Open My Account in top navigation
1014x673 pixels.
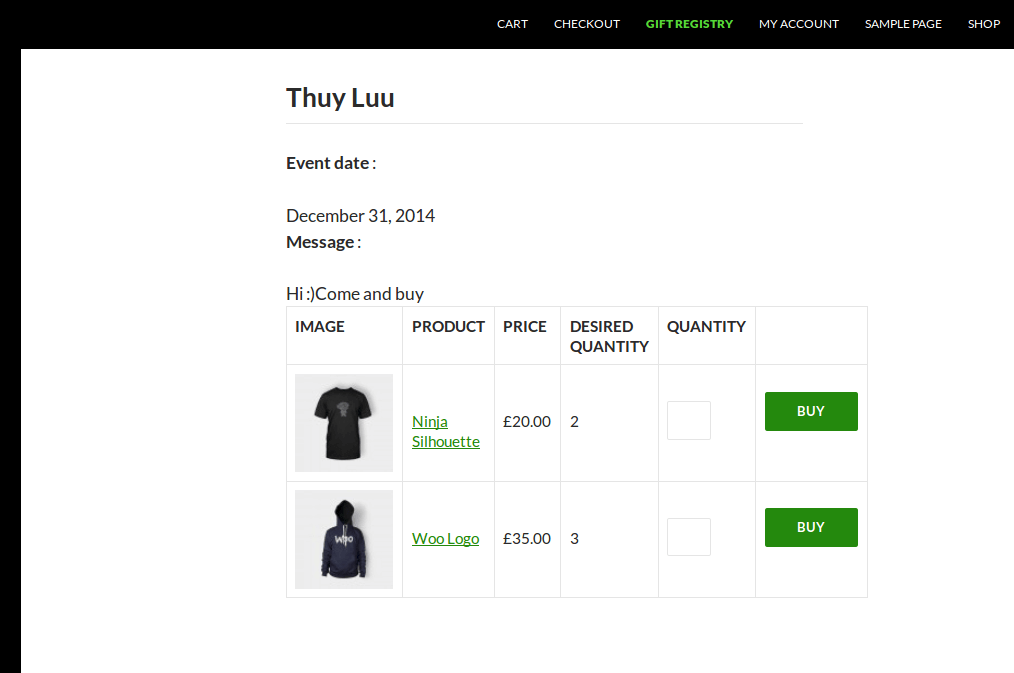(x=798, y=24)
